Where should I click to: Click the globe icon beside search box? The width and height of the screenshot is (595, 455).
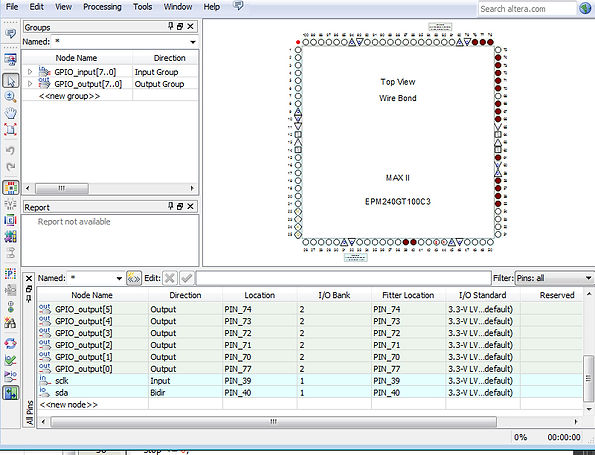tap(585, 8)
